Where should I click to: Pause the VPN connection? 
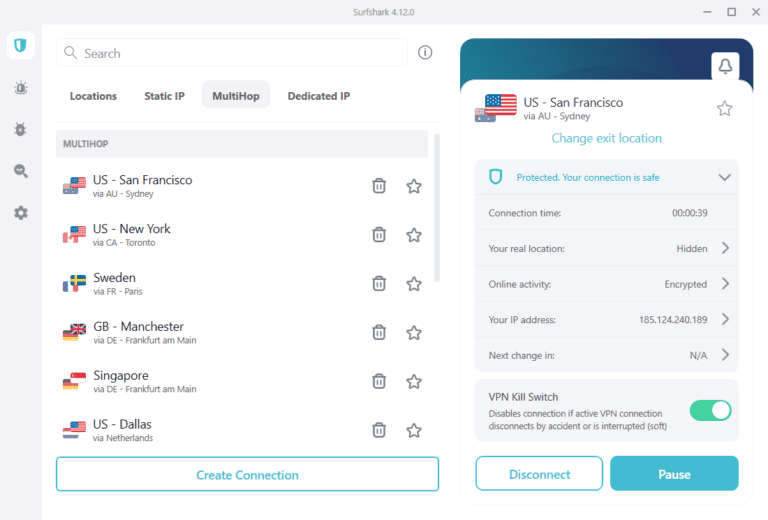tap(674, 473)
